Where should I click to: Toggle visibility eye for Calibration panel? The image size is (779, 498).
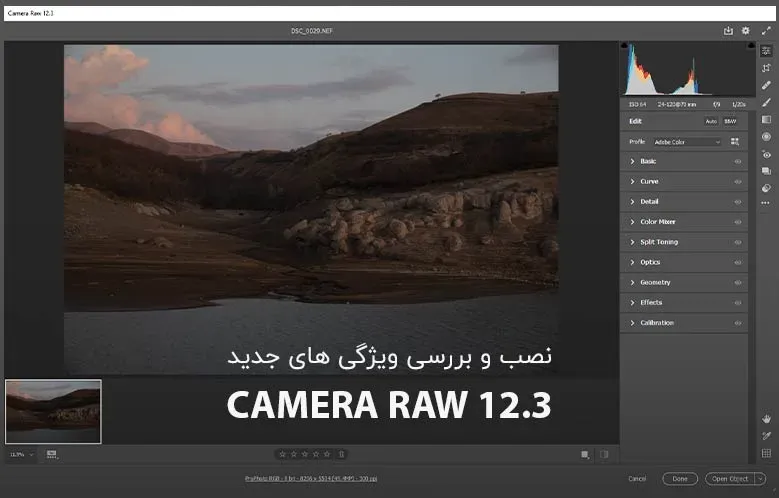pyautogui.click(x=738, y=323)
